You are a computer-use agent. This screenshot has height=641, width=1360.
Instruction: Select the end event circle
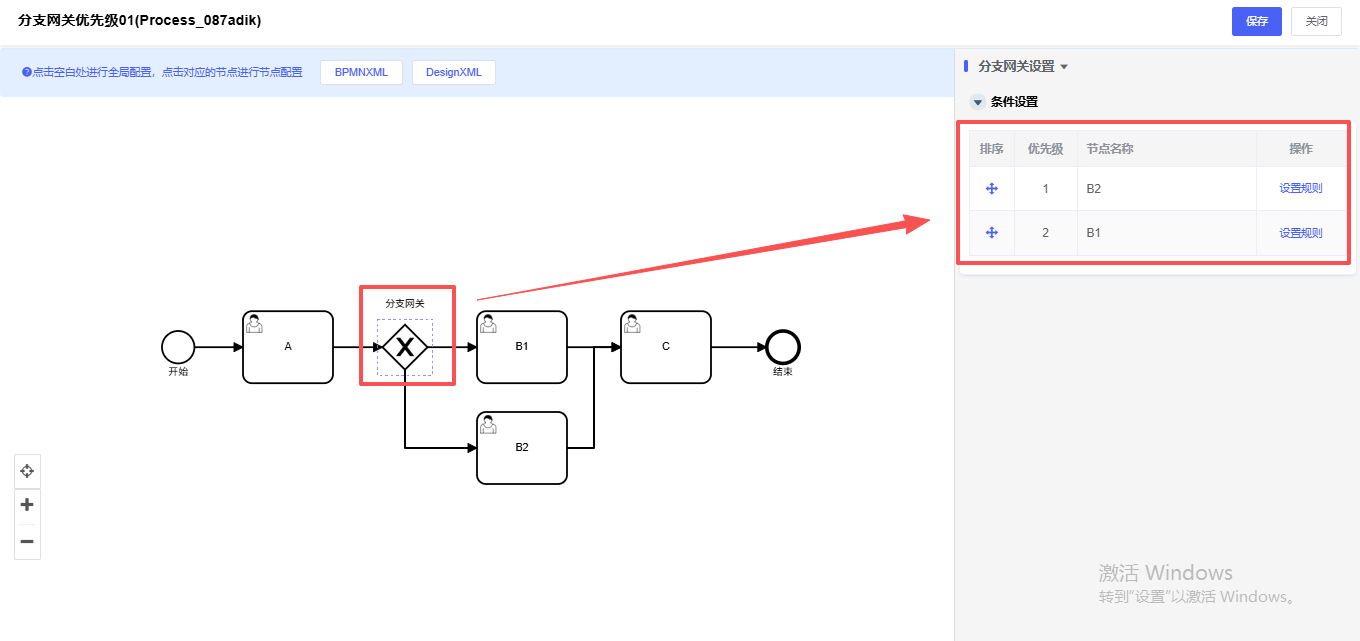pos(783,347)
